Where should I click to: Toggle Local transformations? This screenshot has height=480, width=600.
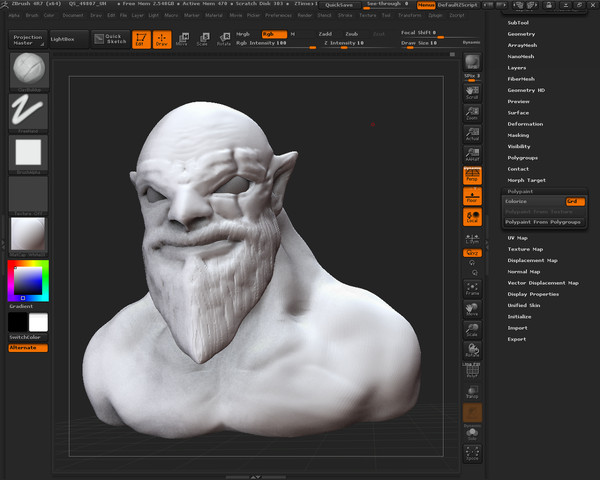point(472,217)
